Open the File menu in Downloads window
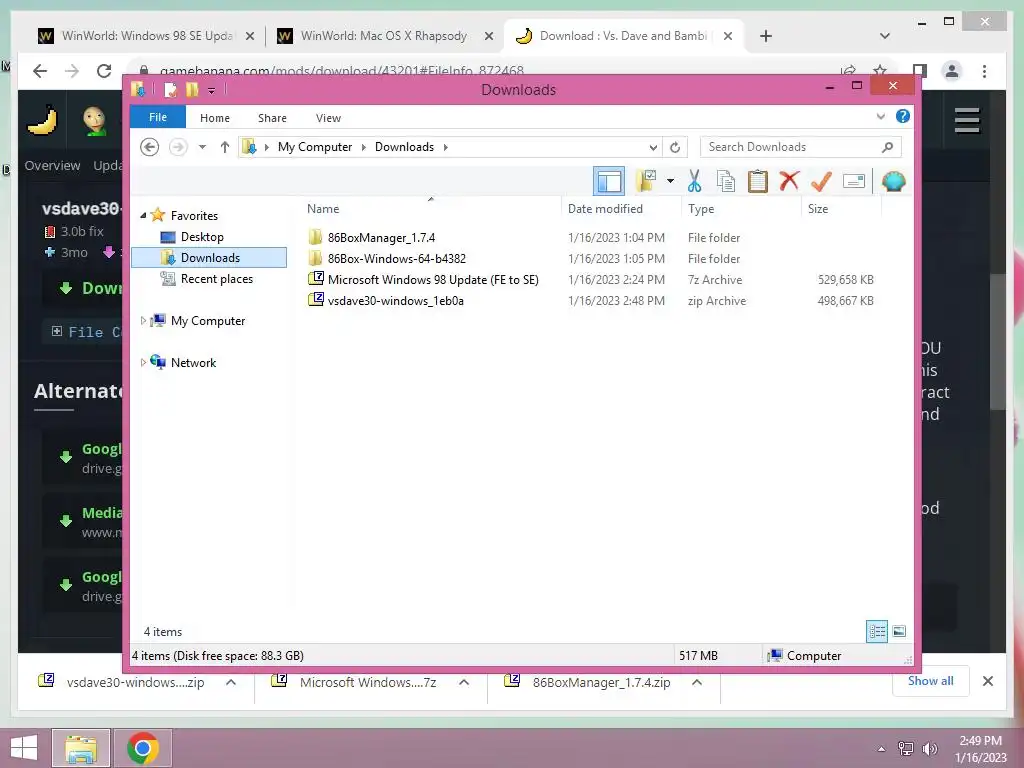Screen dimensions: 1024x768 click(158, 118)
